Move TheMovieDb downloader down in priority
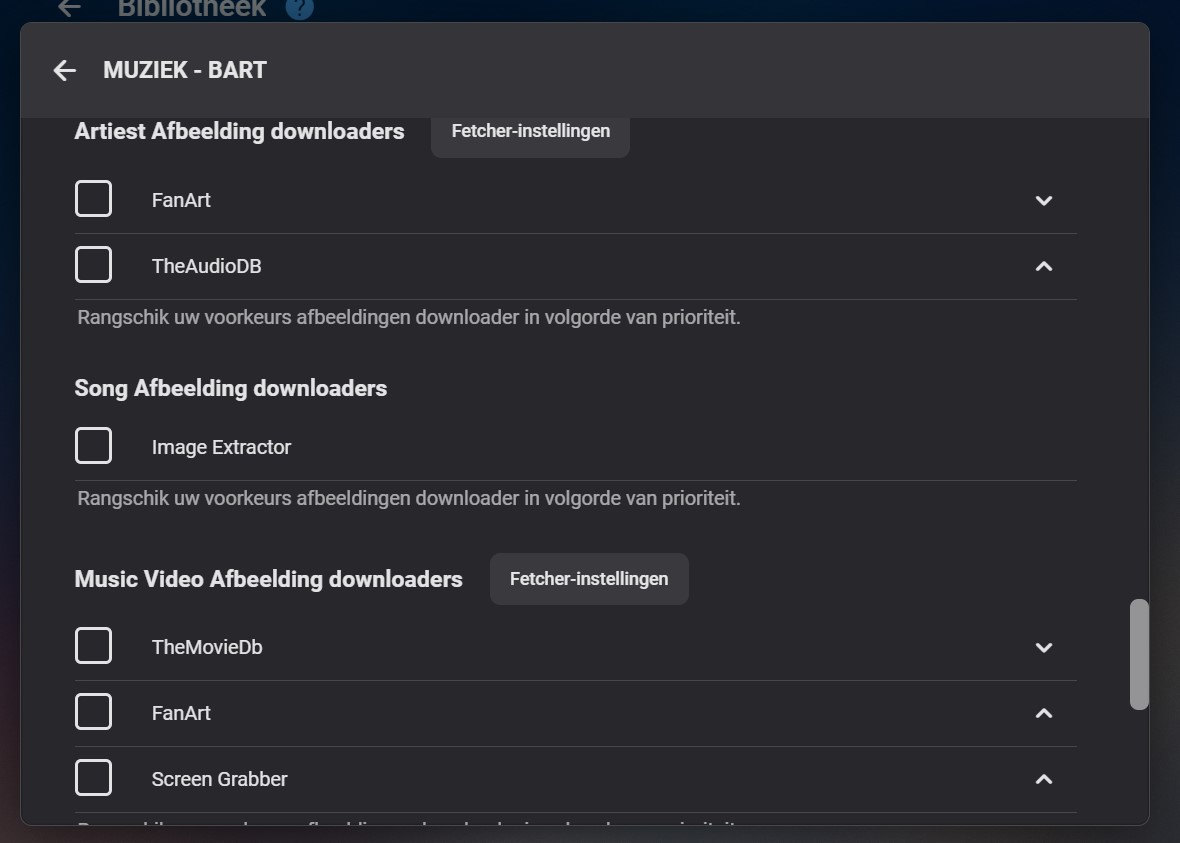 click(x=1044, y=648)
